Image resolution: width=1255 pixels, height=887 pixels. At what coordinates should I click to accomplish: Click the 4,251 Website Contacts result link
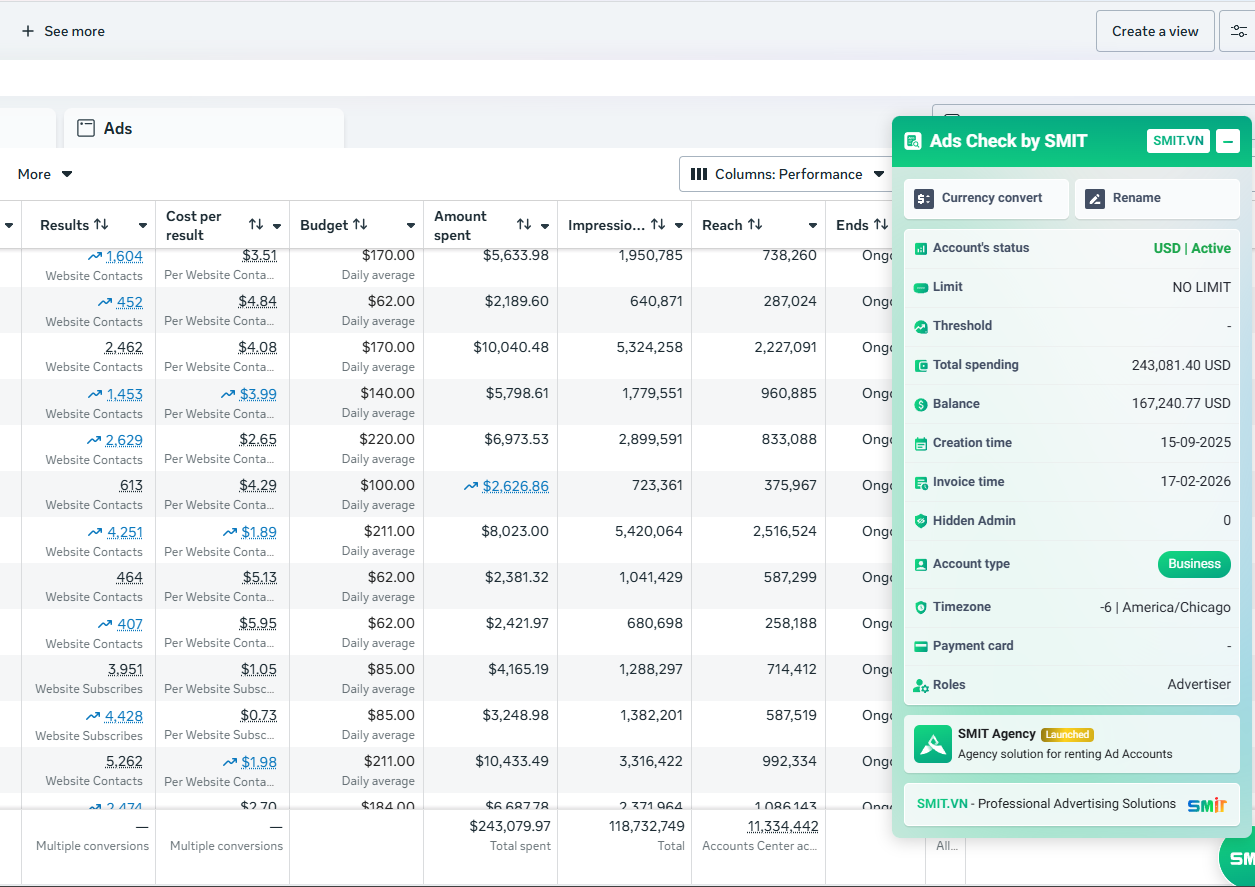pos(124,532)
